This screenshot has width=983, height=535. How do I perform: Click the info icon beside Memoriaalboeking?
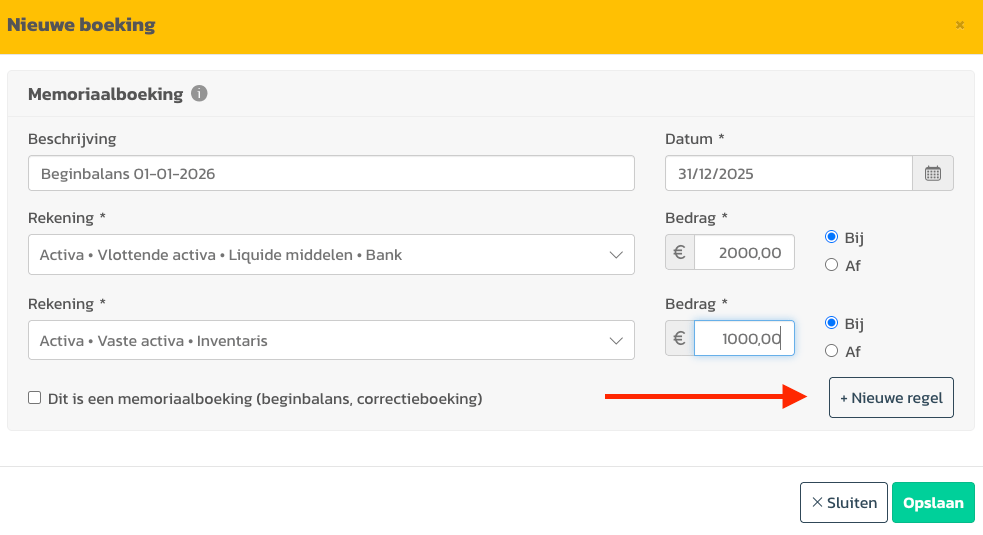coord(199,94)
